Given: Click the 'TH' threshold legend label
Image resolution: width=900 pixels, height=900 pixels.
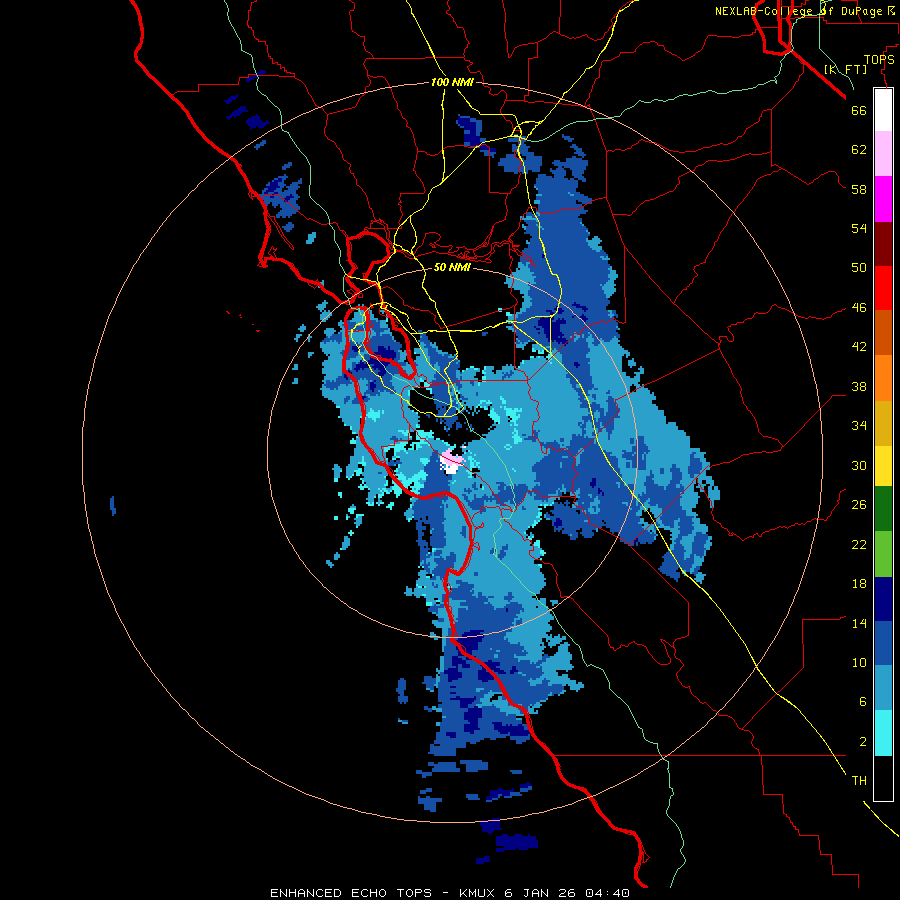Looking at the screenshot, I should coord(859,781).
